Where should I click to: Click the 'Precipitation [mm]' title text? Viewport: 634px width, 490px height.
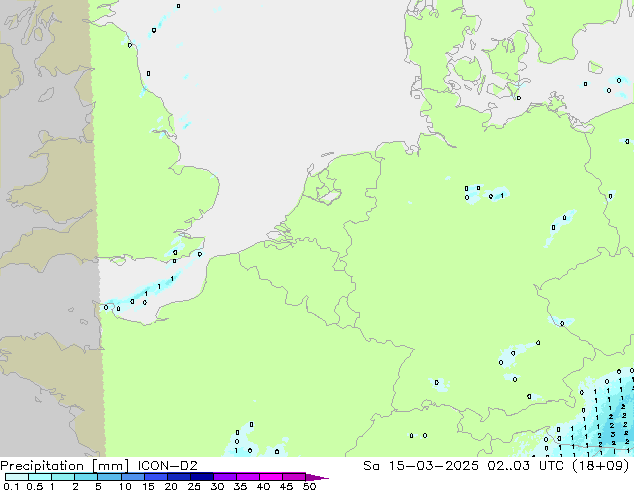[x=65, y=466]
